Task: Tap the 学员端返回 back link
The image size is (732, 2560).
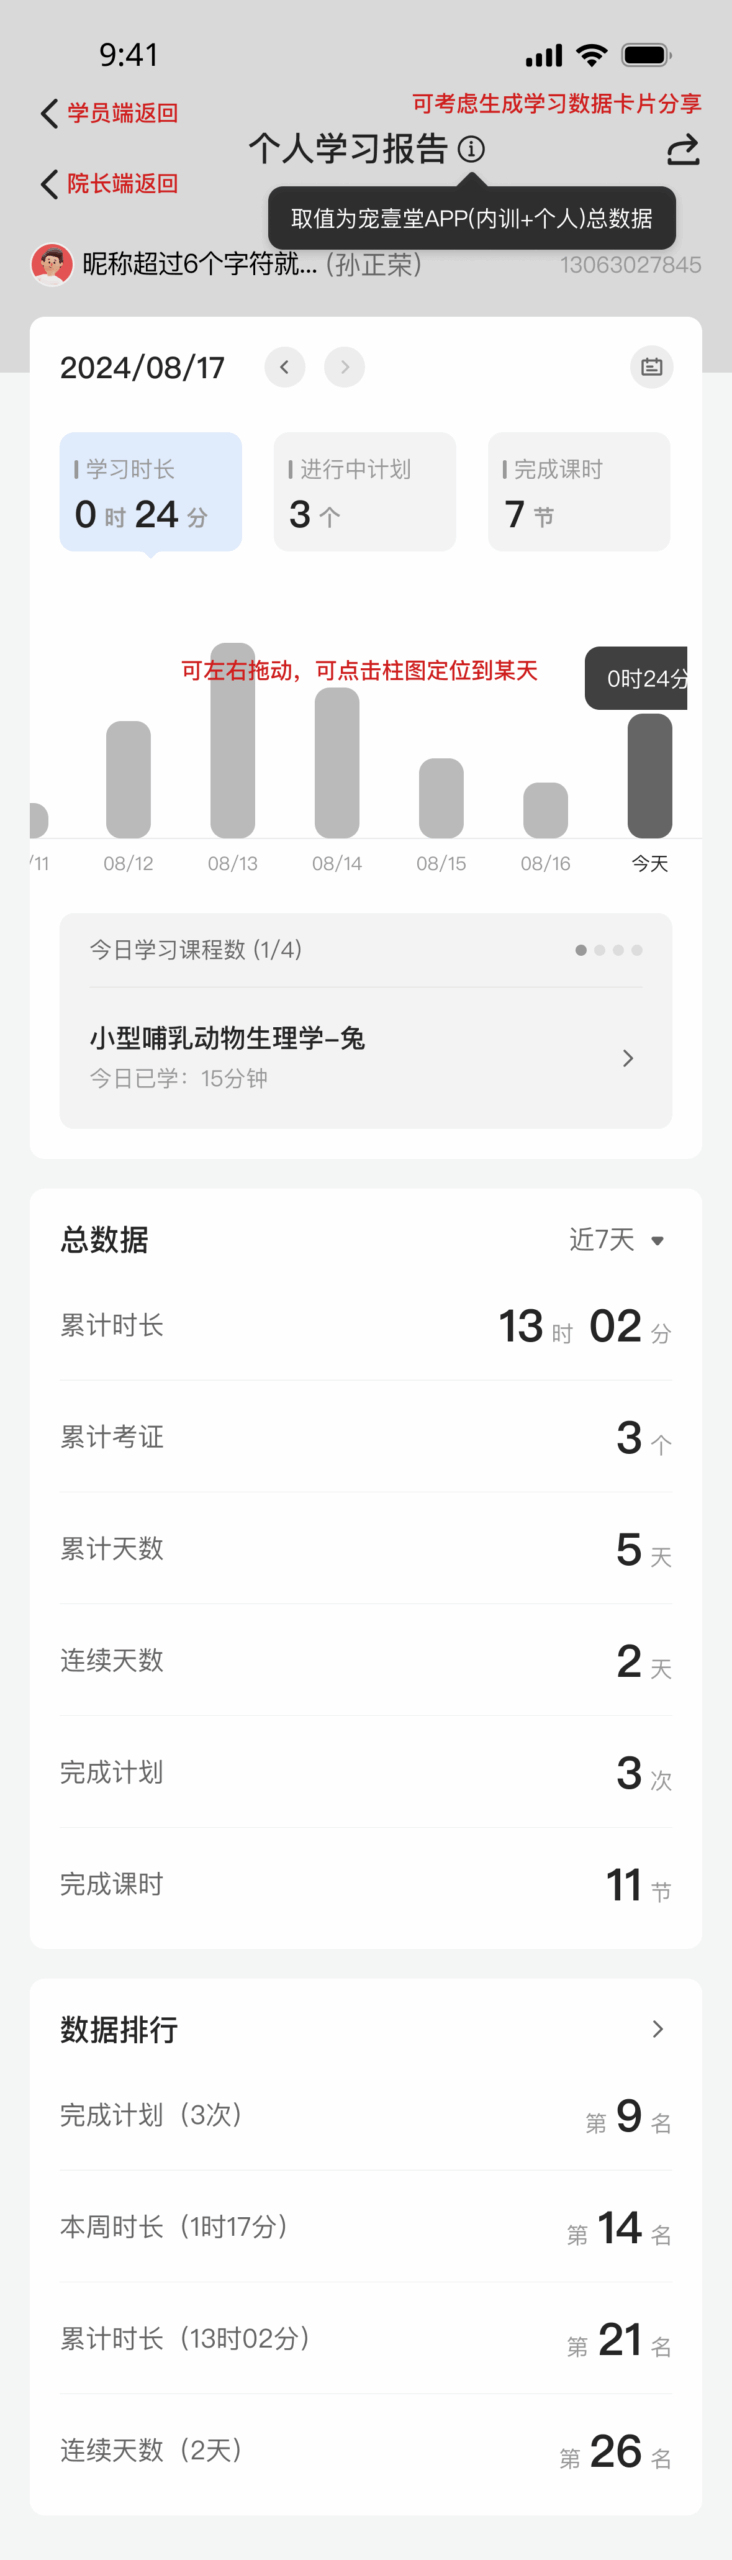Action: tap(110, 113)
